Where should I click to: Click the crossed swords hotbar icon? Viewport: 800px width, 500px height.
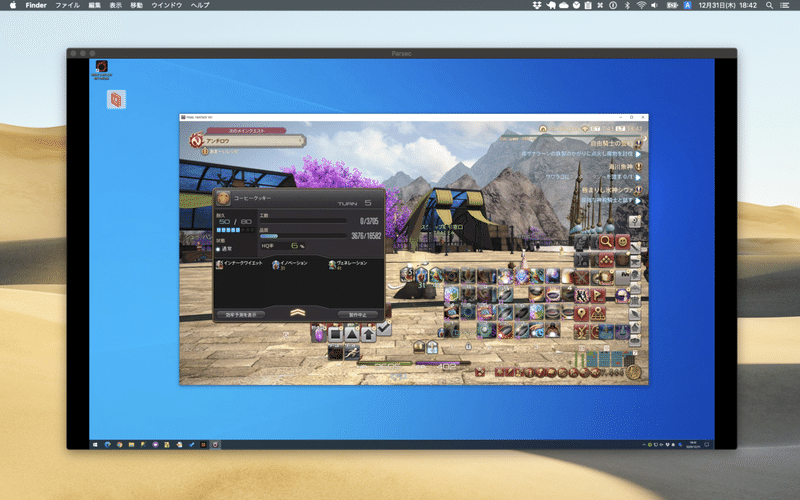(x=582, y=278)
